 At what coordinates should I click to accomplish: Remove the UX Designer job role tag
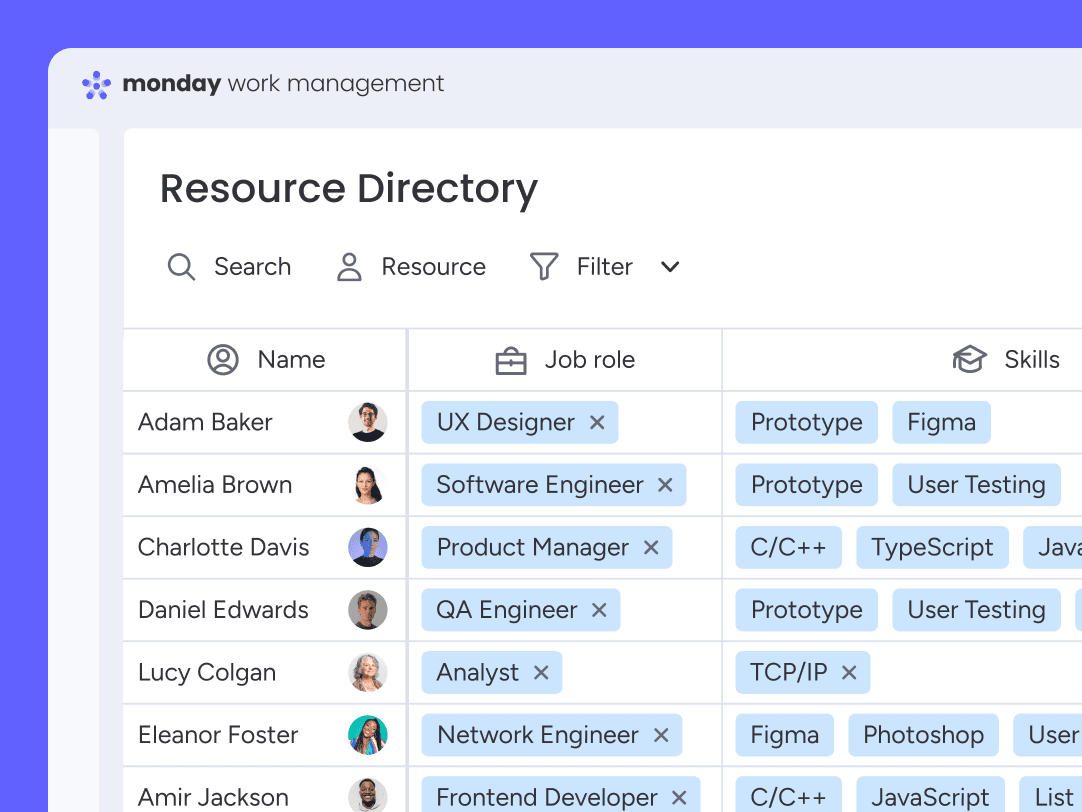pyautogui.click(x=597, y=423)
